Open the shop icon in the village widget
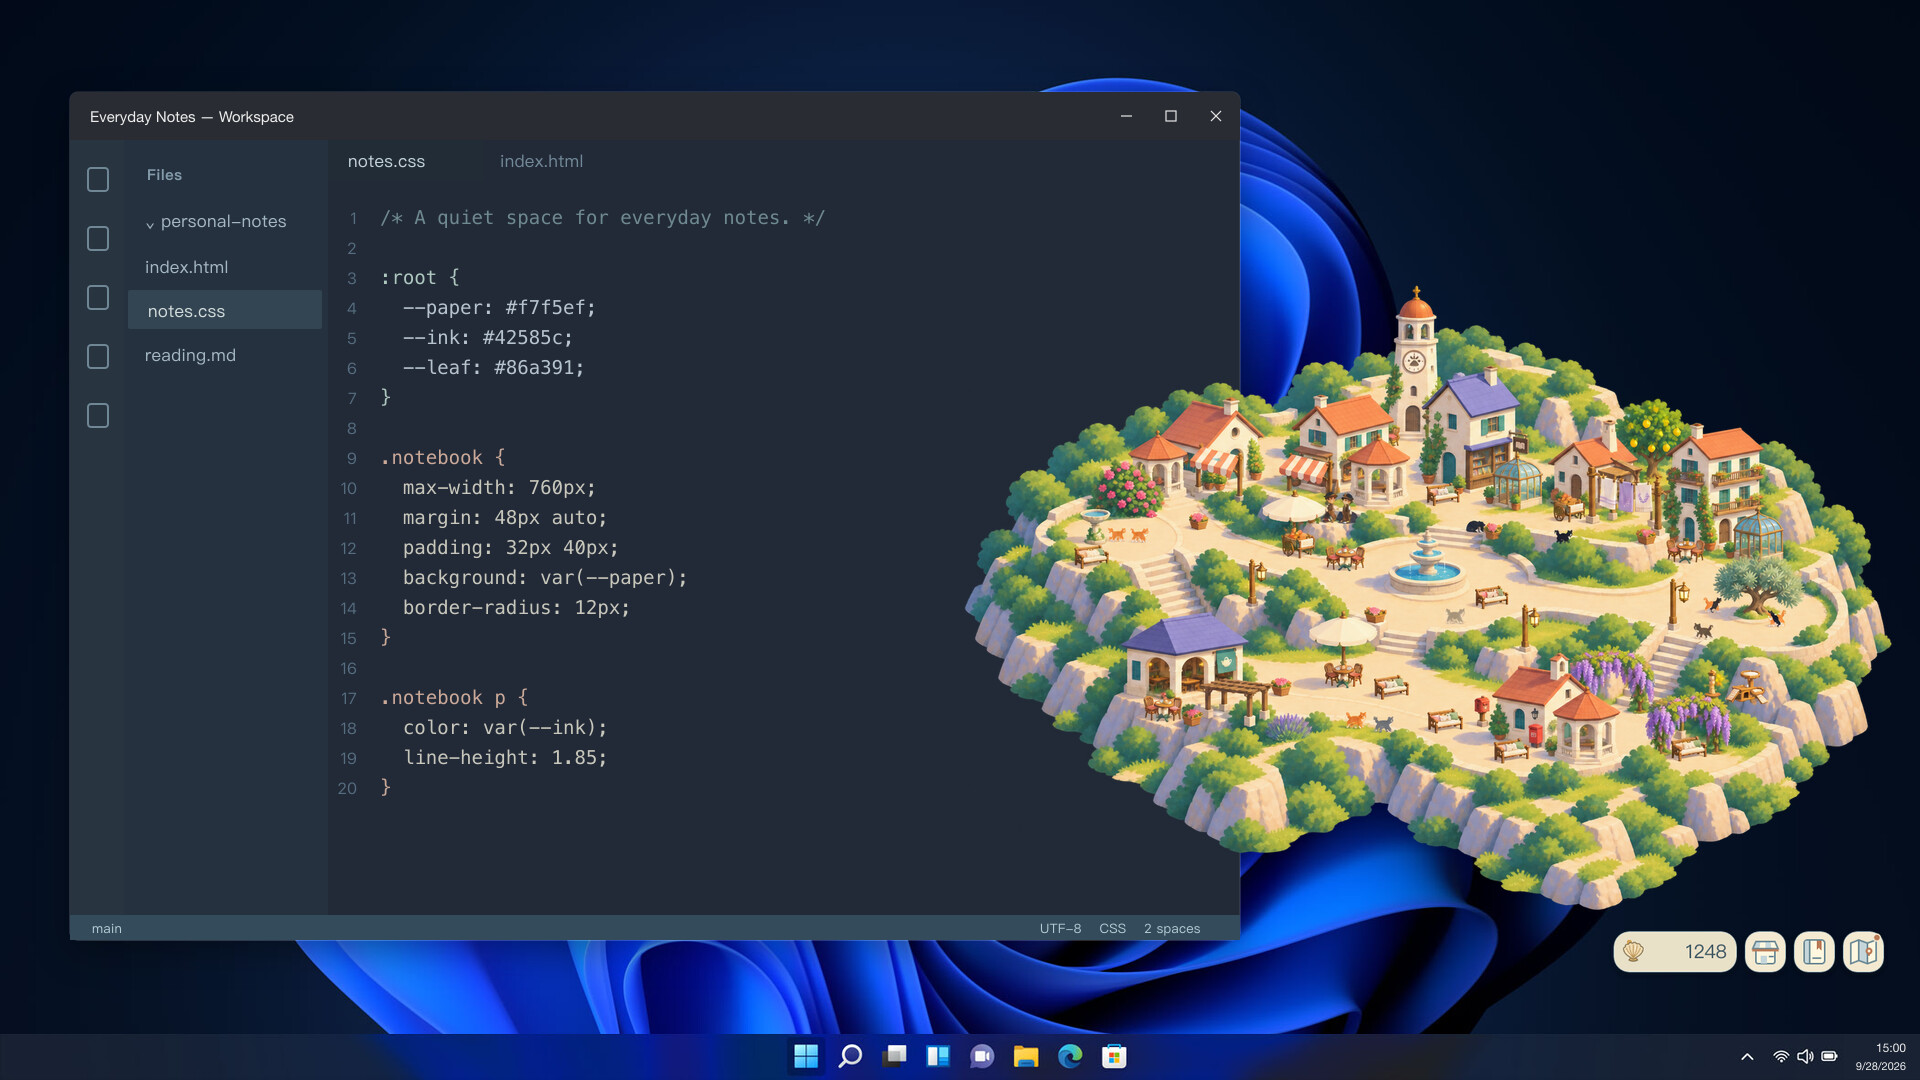This screenshot has width=1920, height=1080. tap(1765, 952)
